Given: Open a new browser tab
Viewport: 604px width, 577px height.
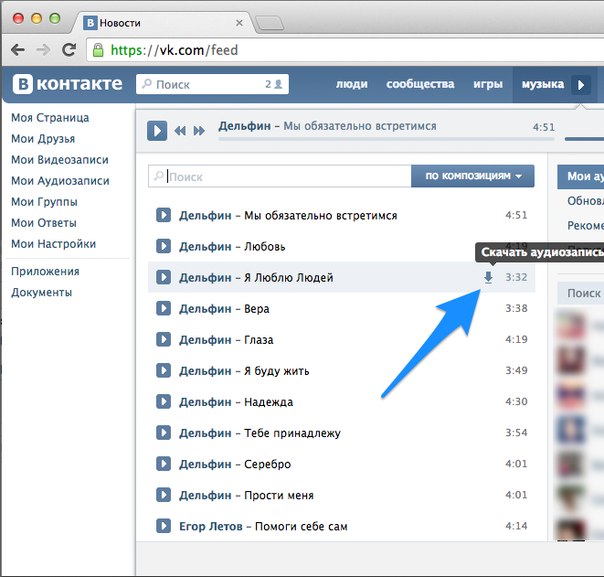Looking at the screenshot, I should coord(270,23).
